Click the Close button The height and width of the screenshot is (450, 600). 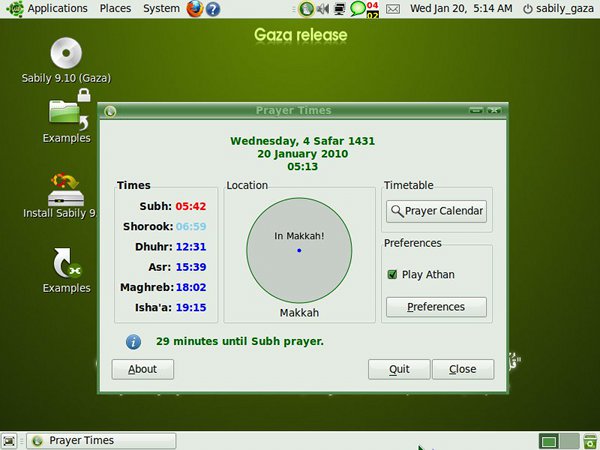click(x=463, y=369)
